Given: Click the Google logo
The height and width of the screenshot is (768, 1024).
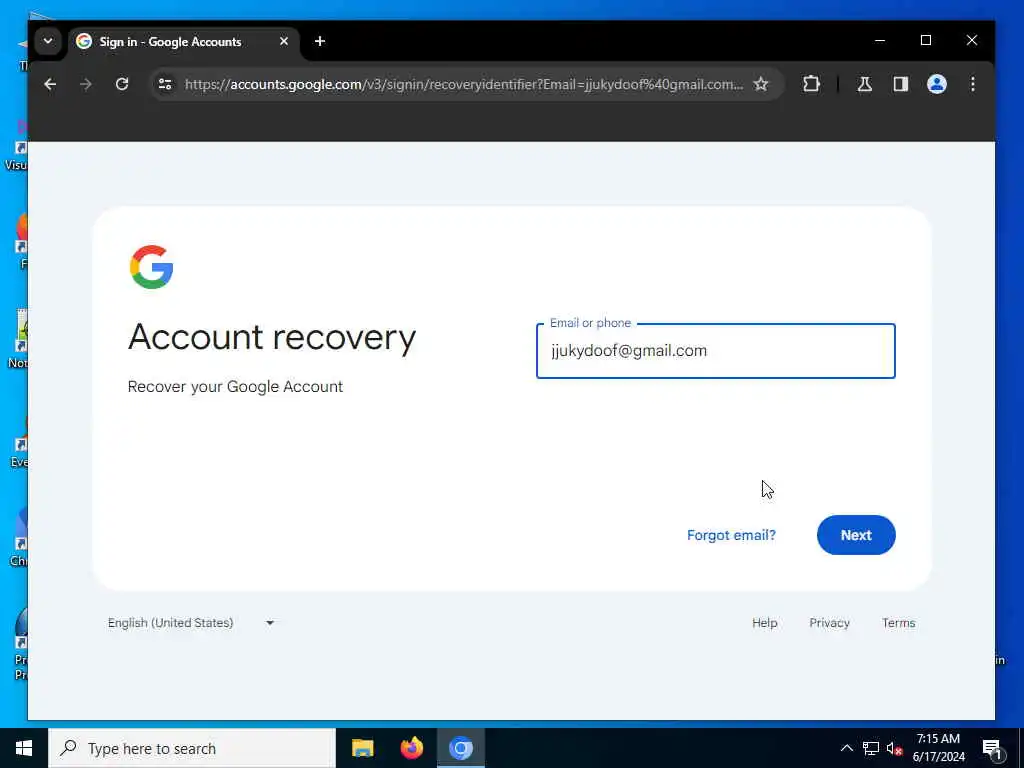Looking at the screenshot, I should (152, 267).
